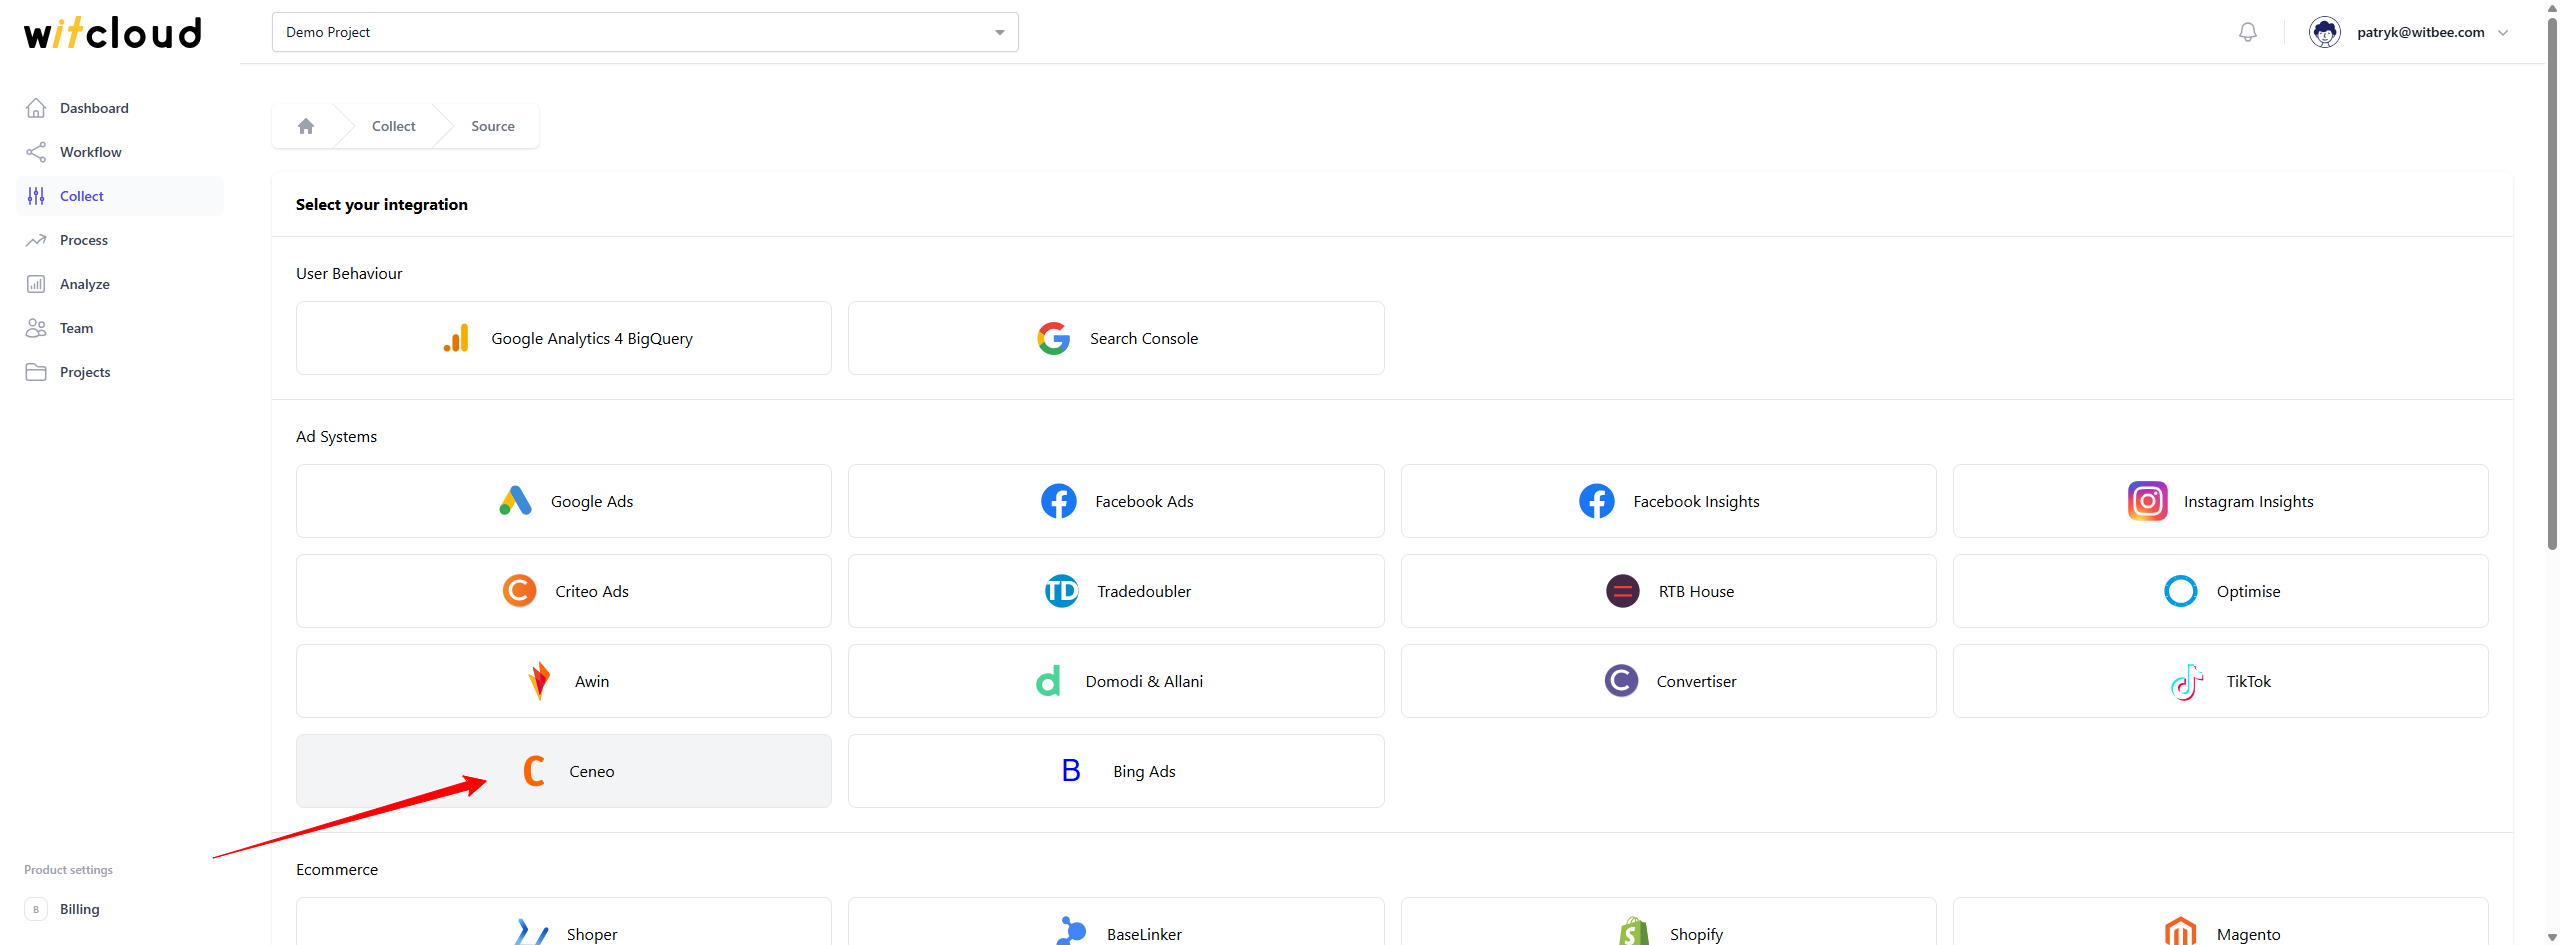Open the Demo Project dropdown
The height and width of the screenshot is (945, 2560).
click(645, 32)
